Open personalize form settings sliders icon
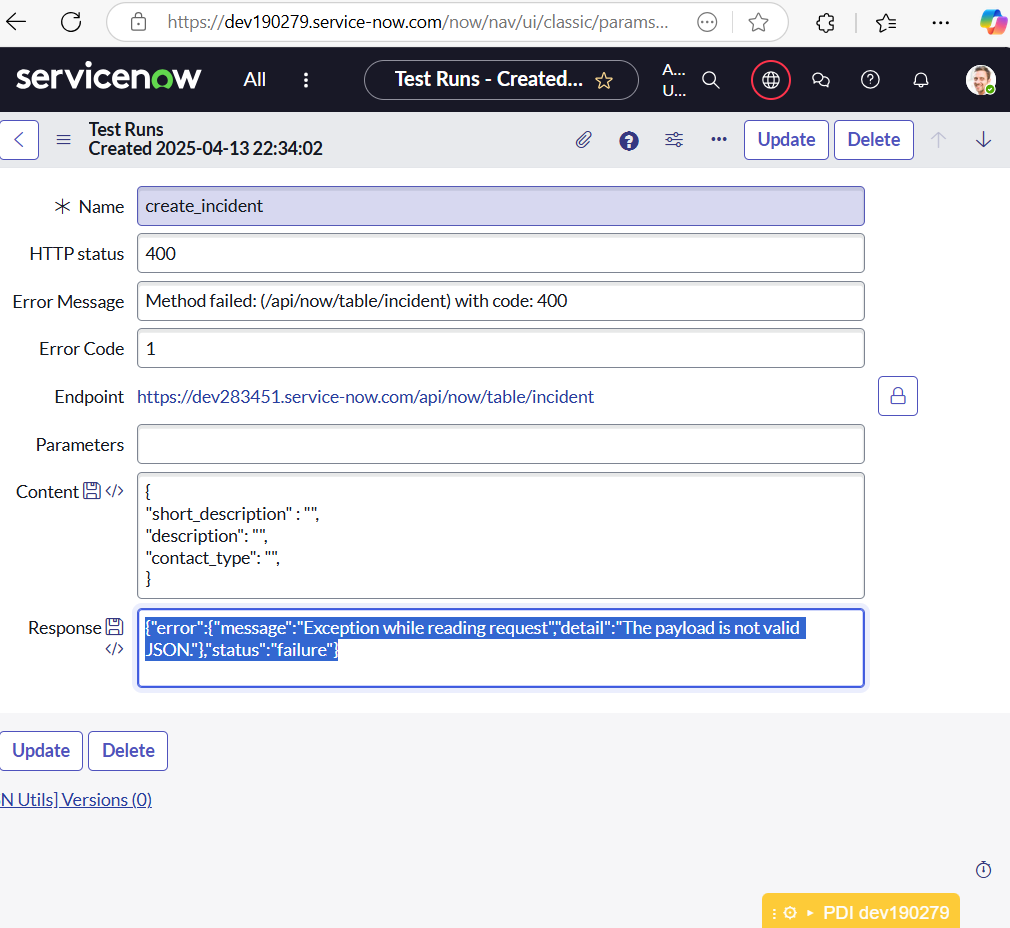Screen dimensions: 1010x928 [674, 140]
